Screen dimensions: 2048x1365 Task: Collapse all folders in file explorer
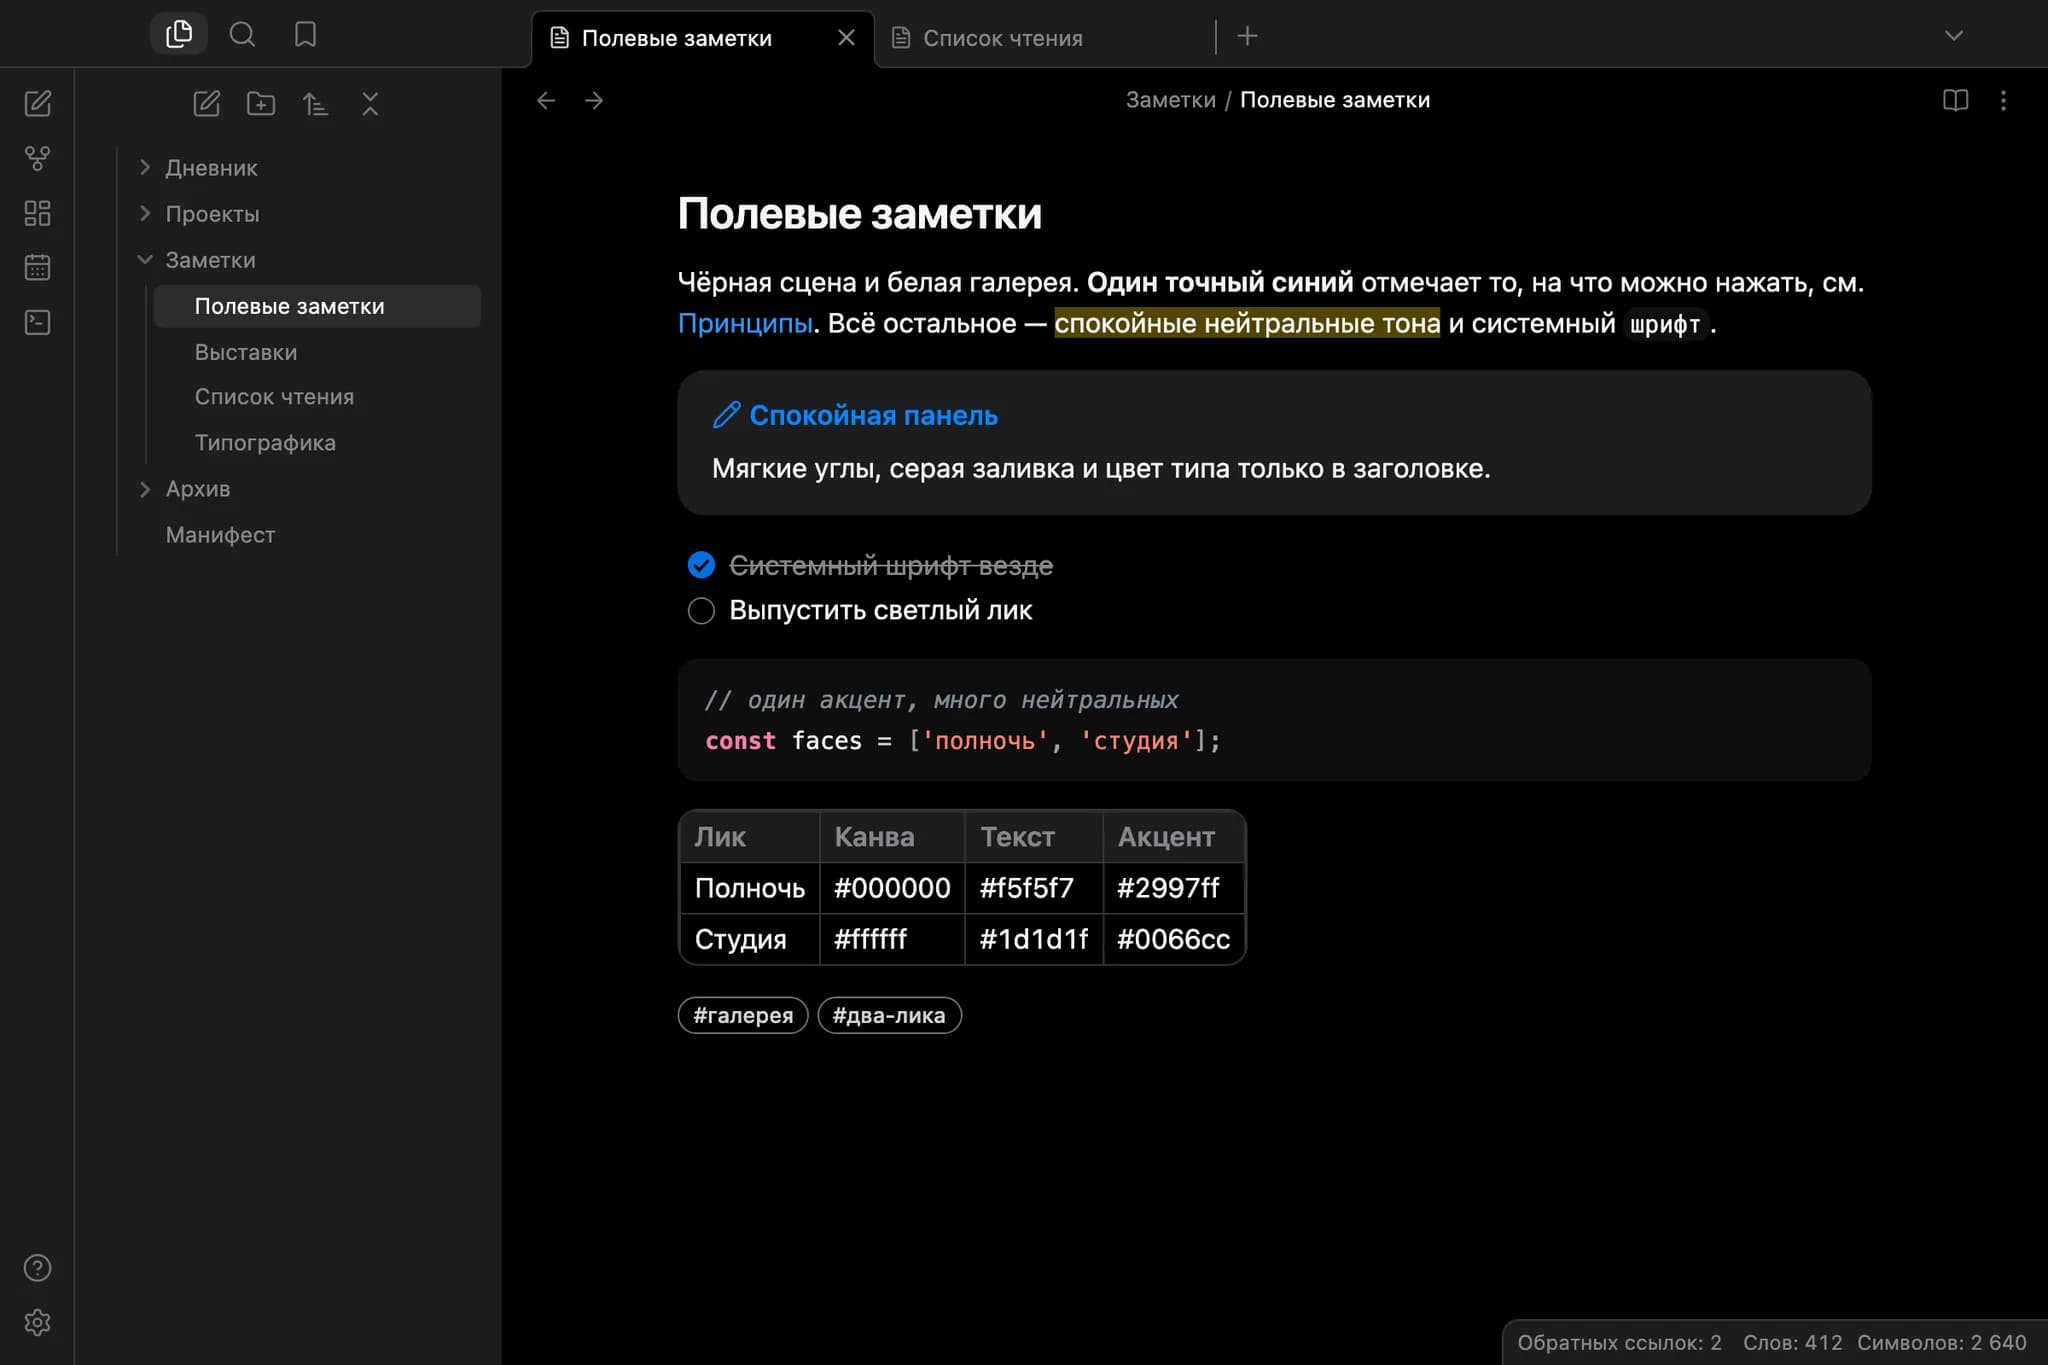(370, 104)
